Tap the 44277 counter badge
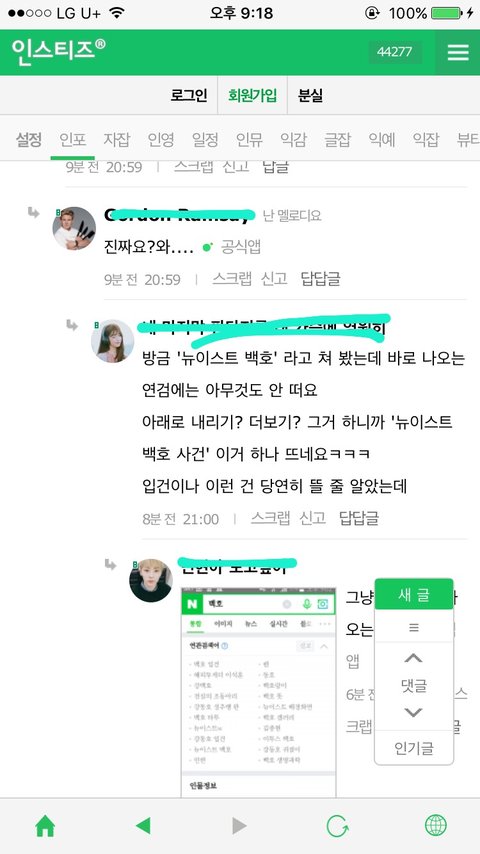480x854 pixels. 395,52
